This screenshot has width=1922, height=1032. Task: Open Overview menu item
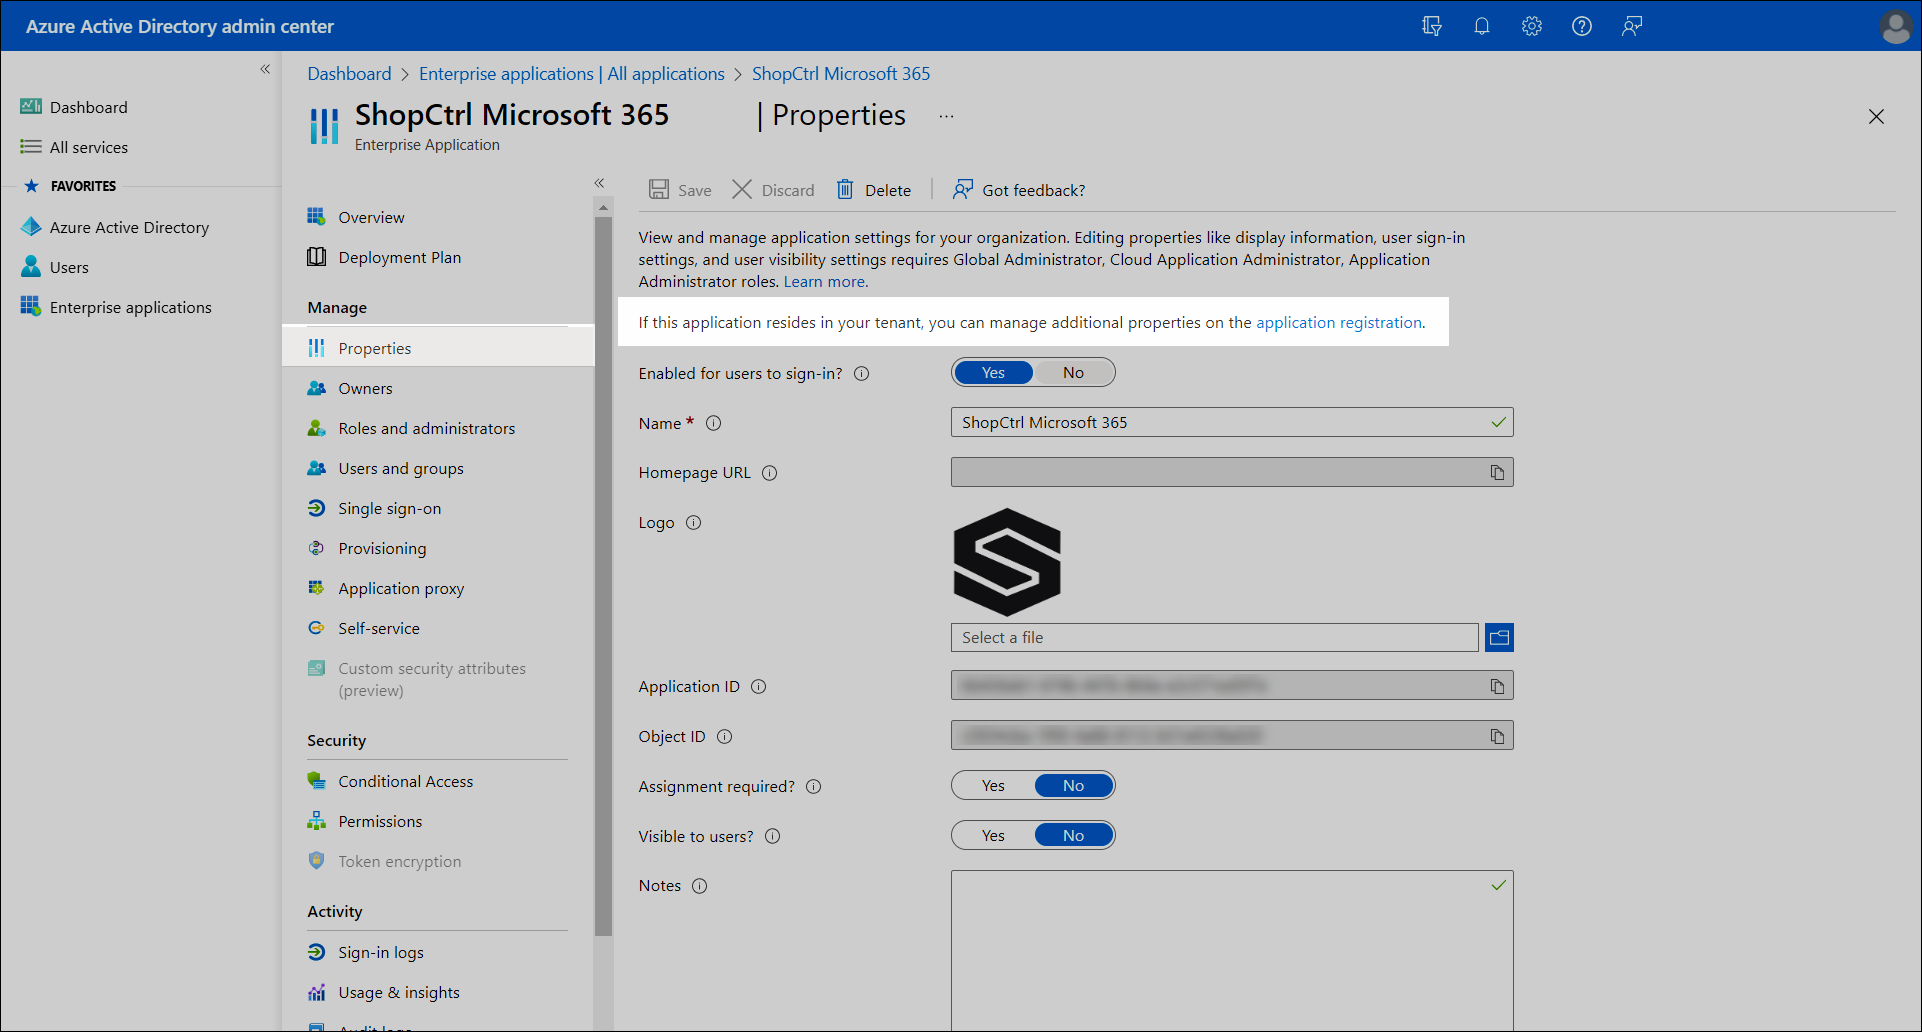371,217
